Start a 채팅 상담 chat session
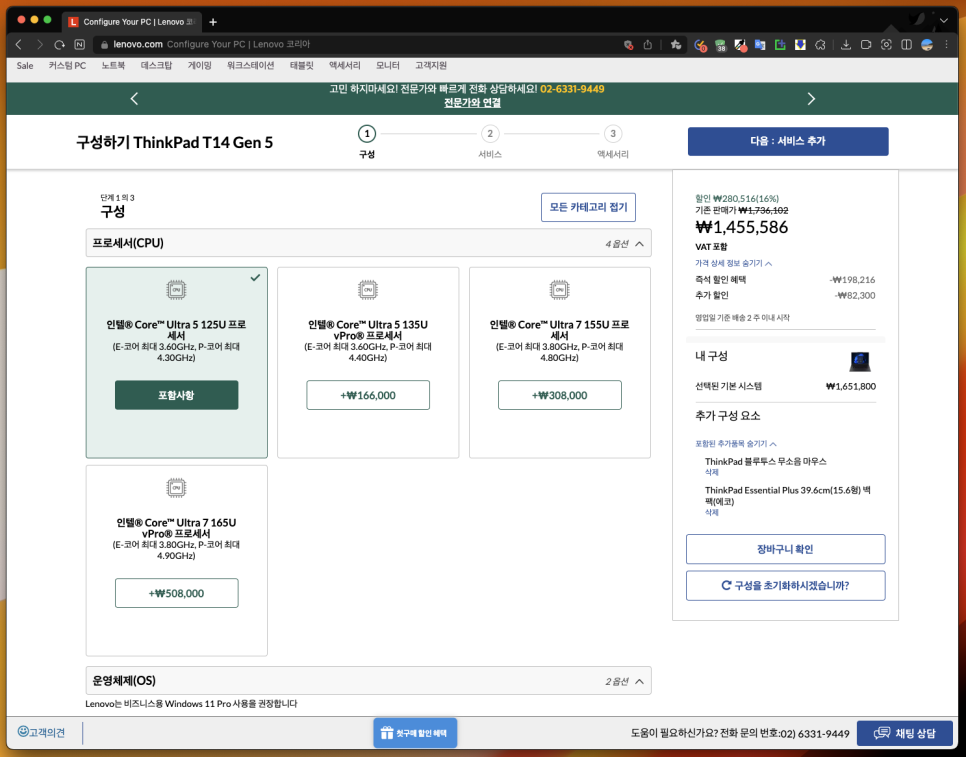Image resolution: width=966 pixels, height=757 pixels. [x=905, y=733]
